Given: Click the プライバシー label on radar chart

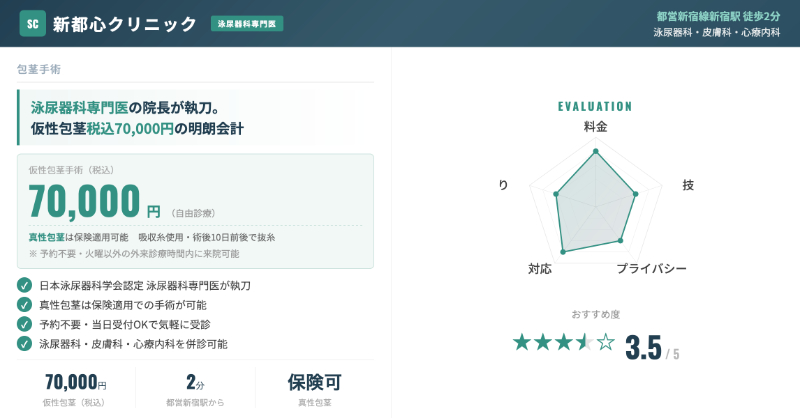Looking at the screenshot, I should (651, 270).
